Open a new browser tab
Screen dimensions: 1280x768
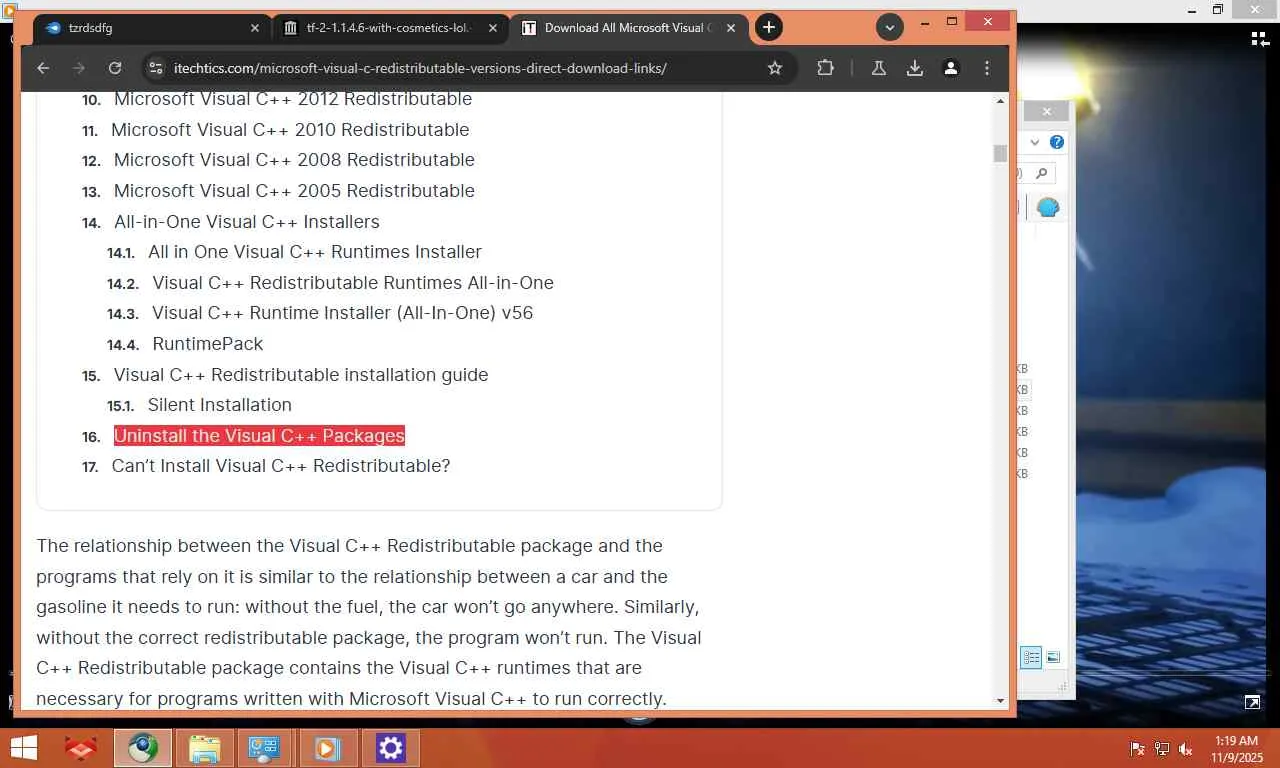click(x=768, y=28)
